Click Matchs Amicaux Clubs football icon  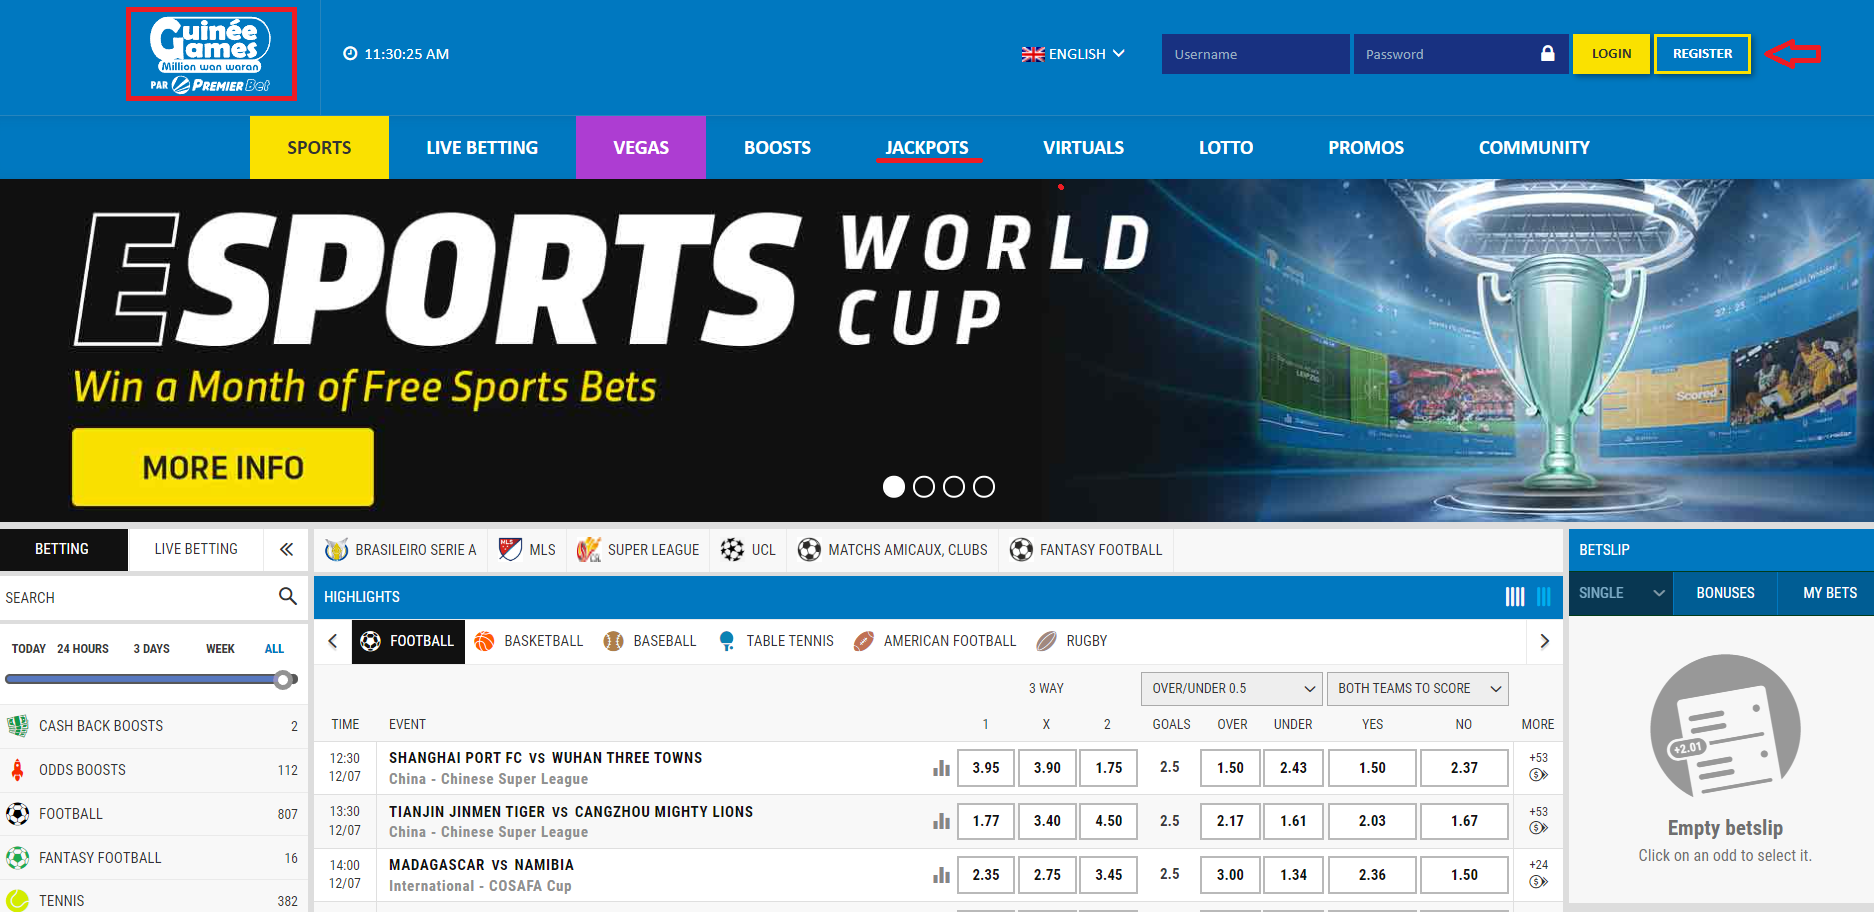[809, 549]
